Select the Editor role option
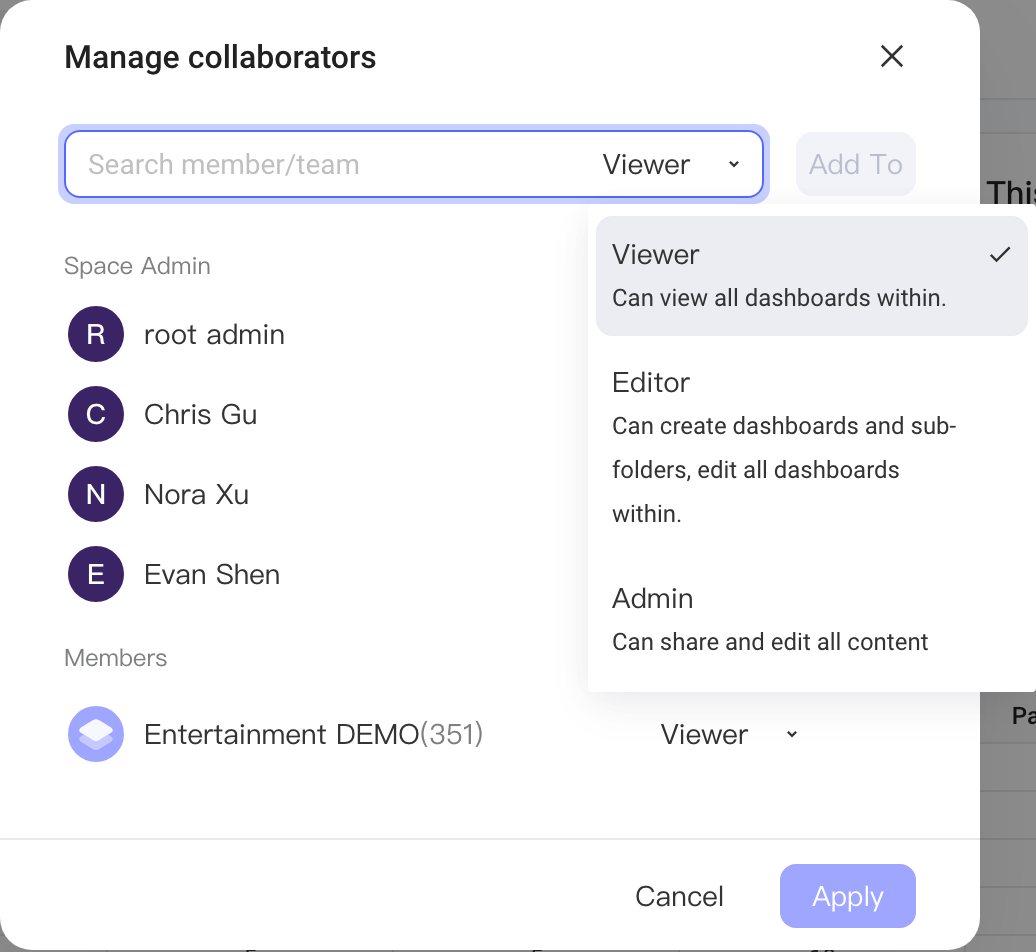 811,447
